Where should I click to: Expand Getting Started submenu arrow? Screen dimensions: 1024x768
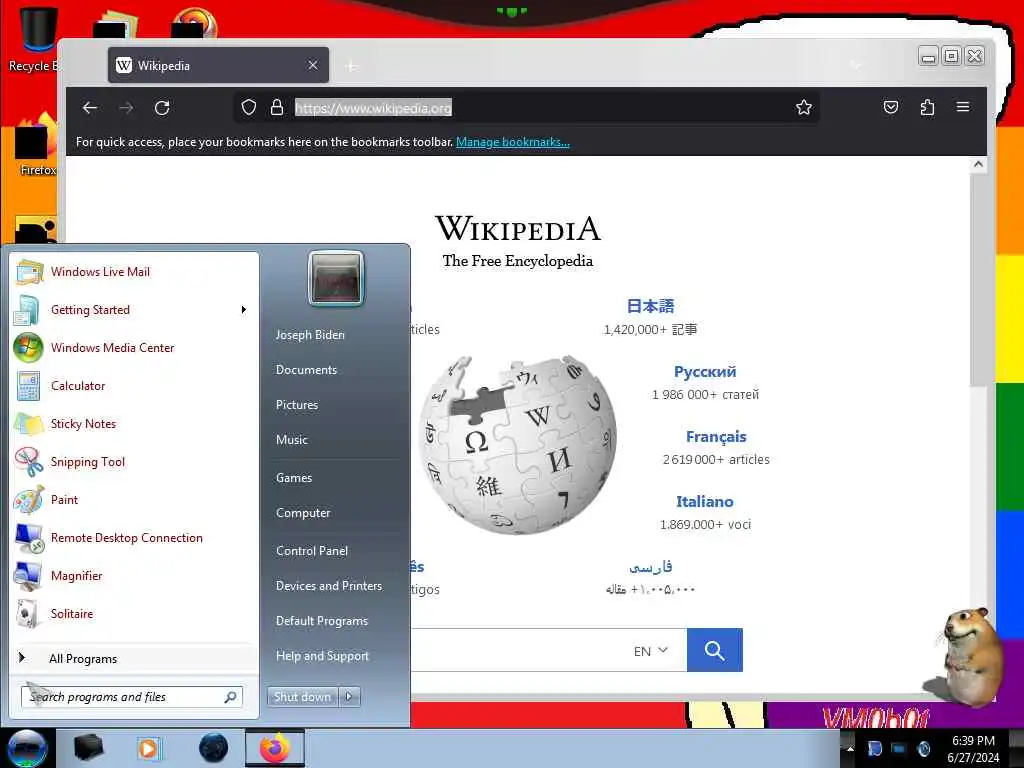coord(244,310)
